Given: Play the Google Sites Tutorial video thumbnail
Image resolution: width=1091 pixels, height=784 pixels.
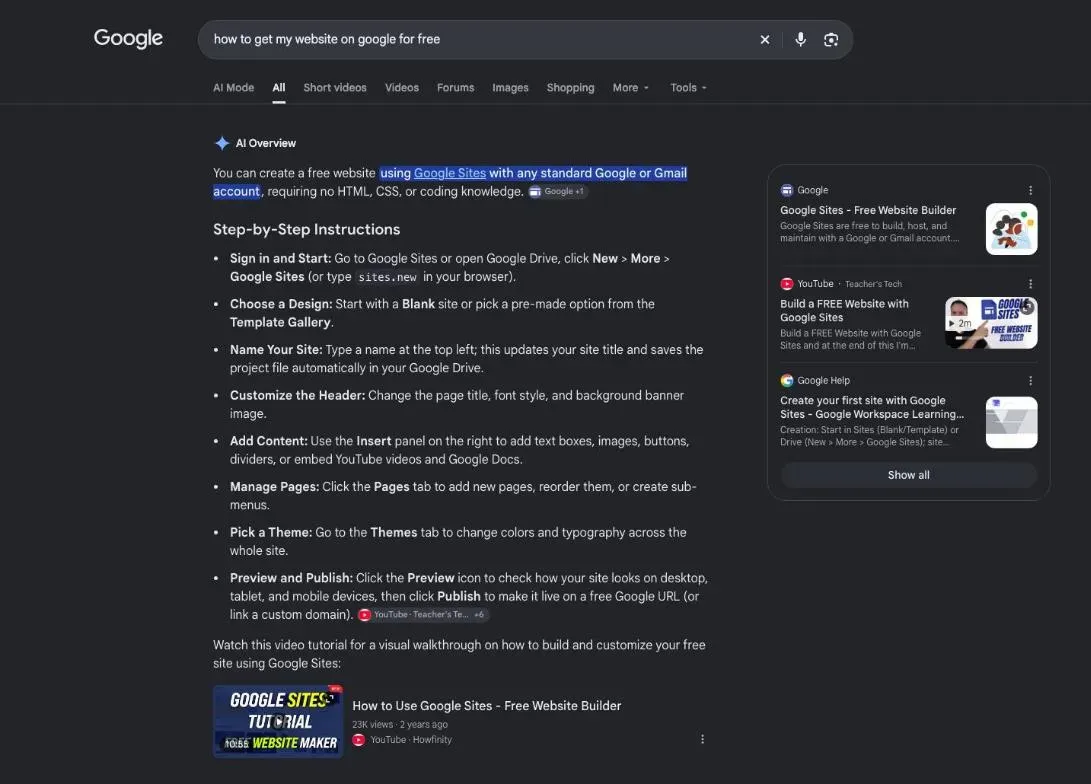Looking at the screenshot, I should pos(278,721).
